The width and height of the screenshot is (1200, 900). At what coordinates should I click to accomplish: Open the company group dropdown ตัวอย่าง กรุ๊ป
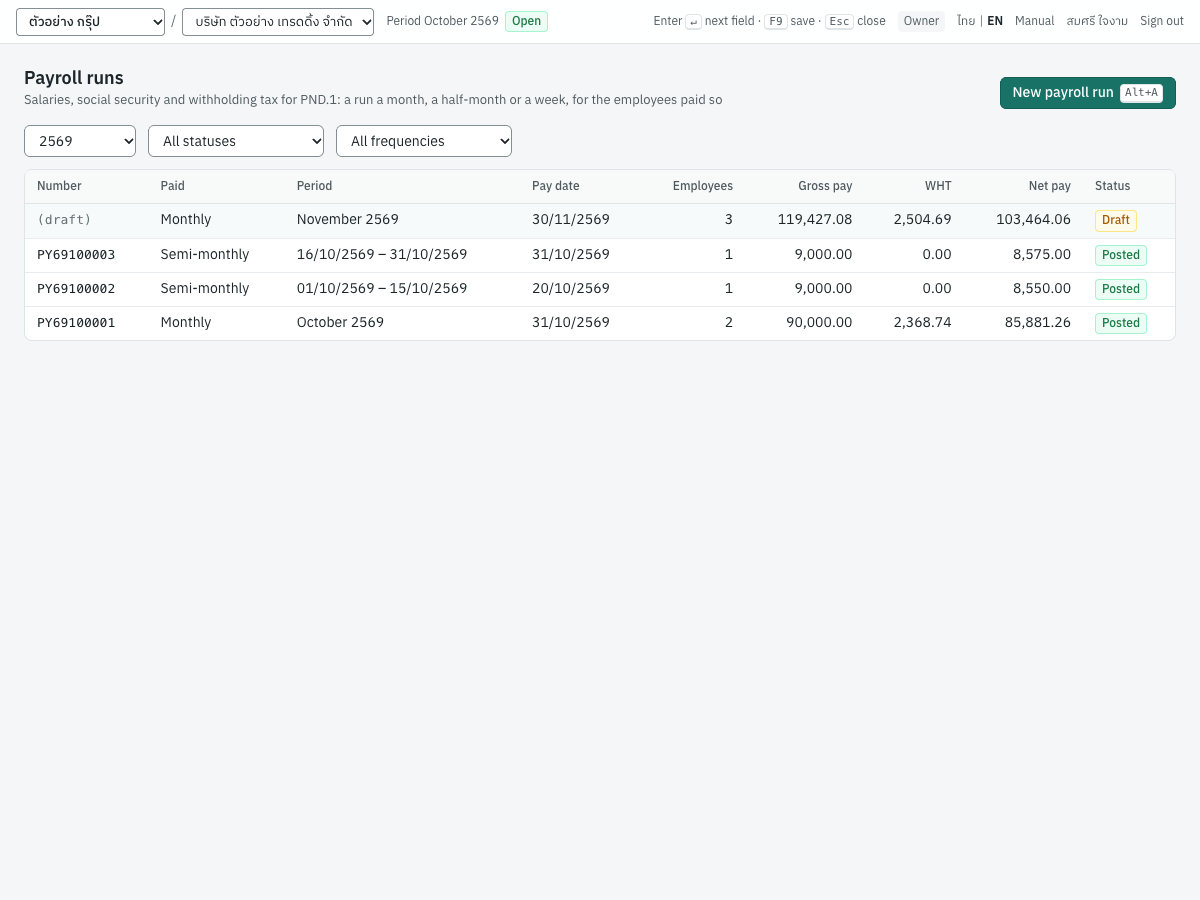click(90, 22)
